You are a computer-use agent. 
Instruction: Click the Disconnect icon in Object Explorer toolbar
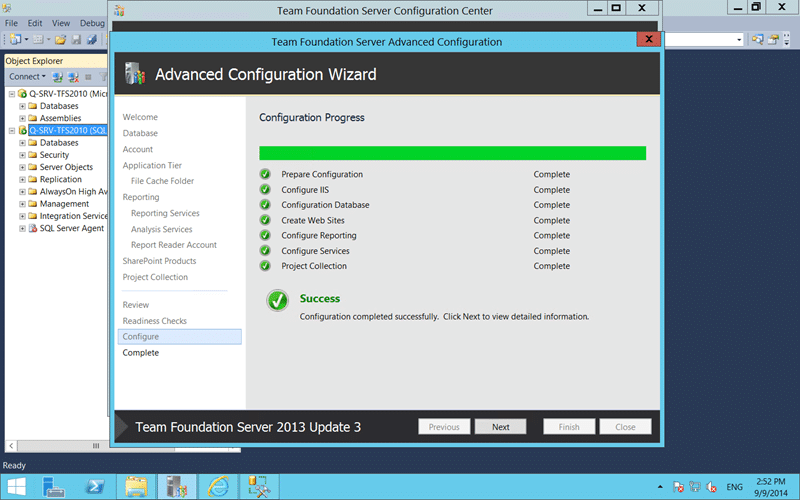(73, 77)
